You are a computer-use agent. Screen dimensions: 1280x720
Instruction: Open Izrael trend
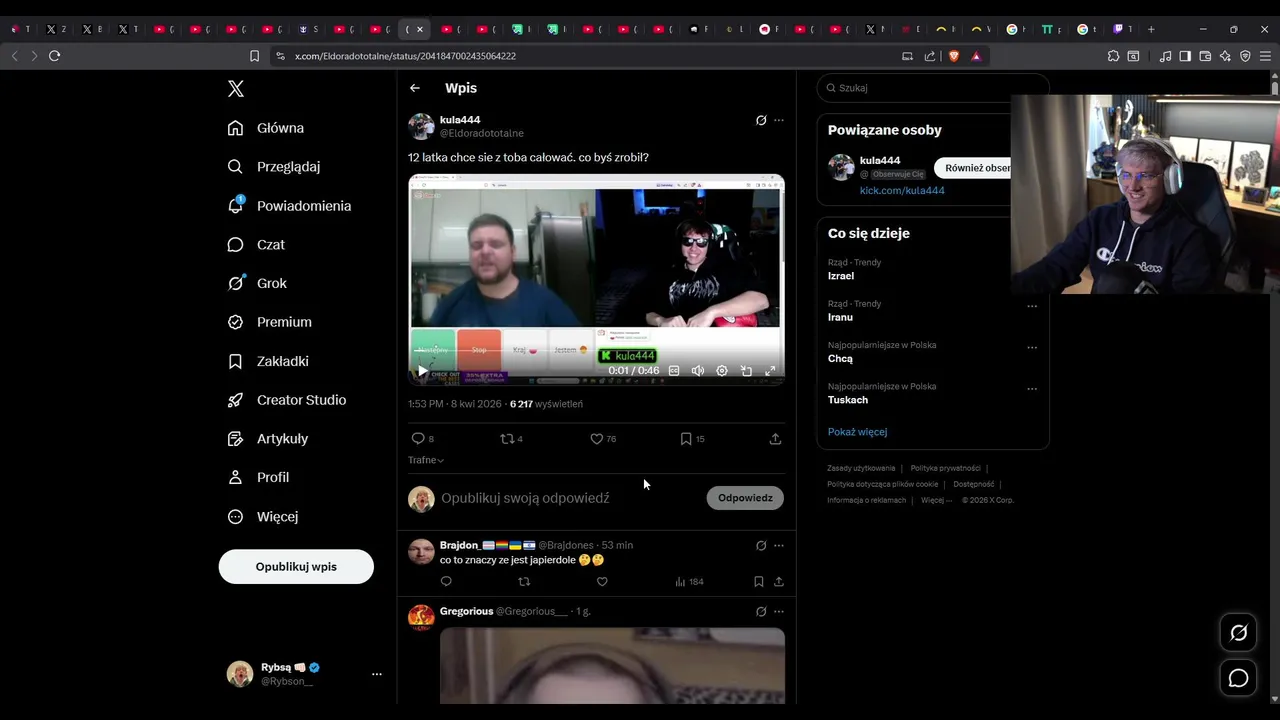pos(841,276)
